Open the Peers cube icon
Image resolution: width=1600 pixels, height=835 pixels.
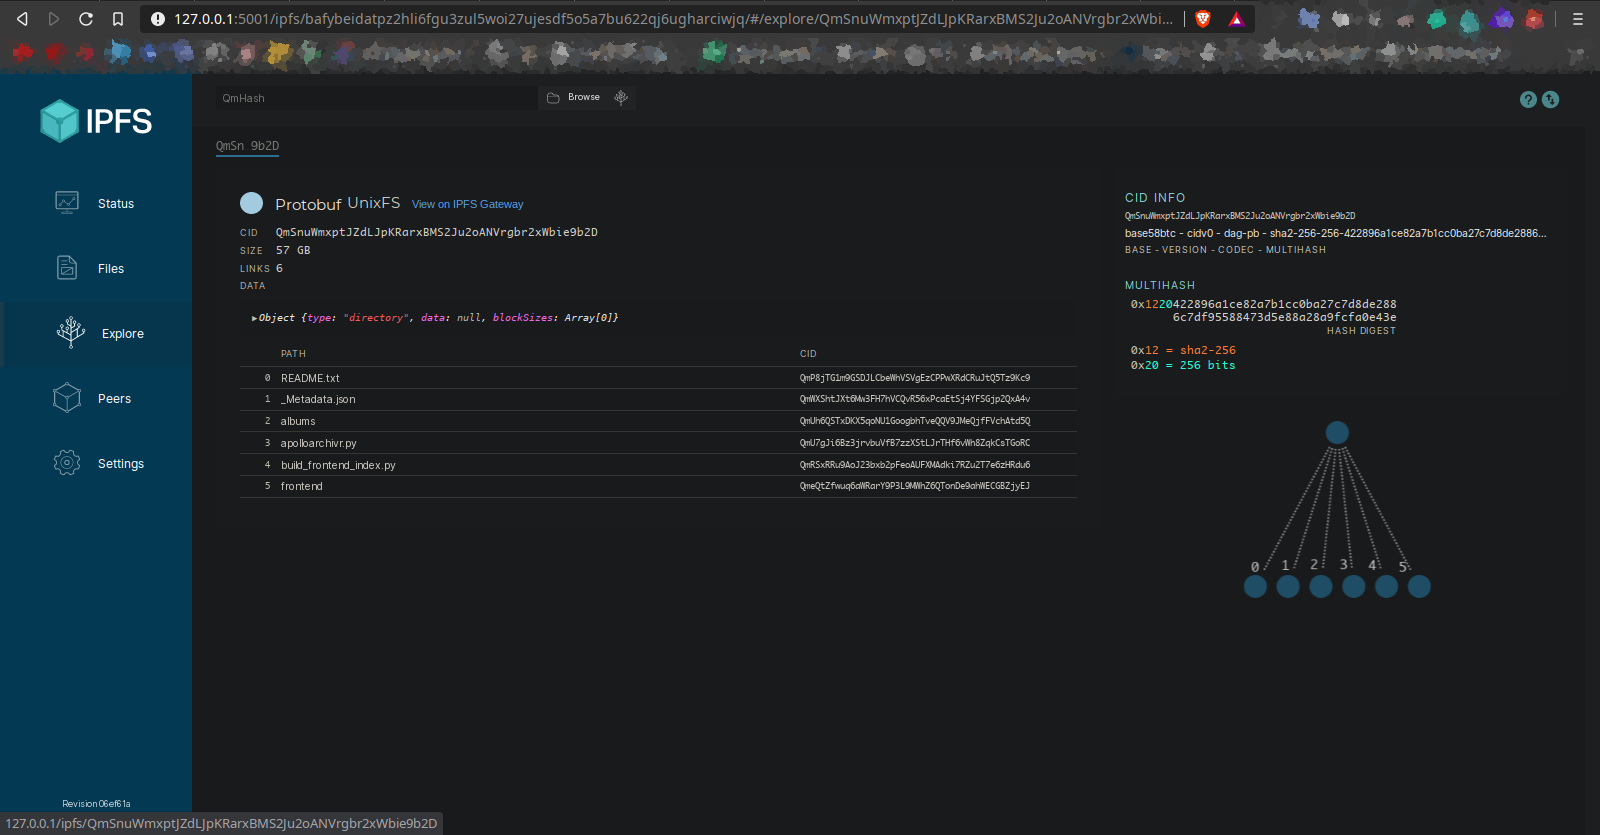pyautogui.click(x=67, y=398)
